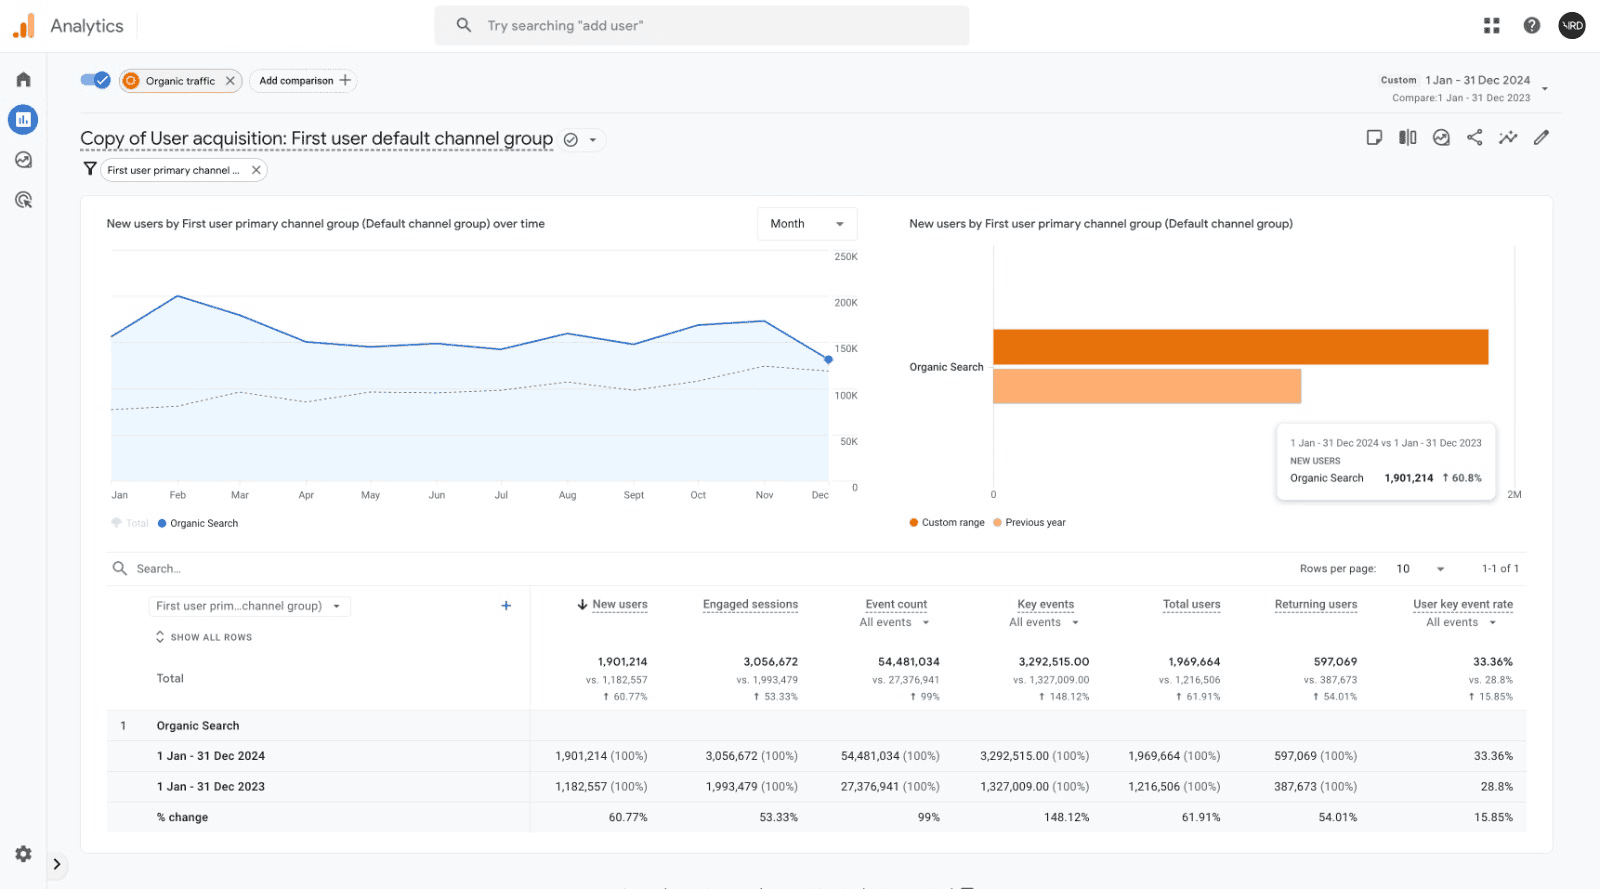1600x889 pixels.
Task: Toggle Total series in chart legend
Action: (130, 523)
